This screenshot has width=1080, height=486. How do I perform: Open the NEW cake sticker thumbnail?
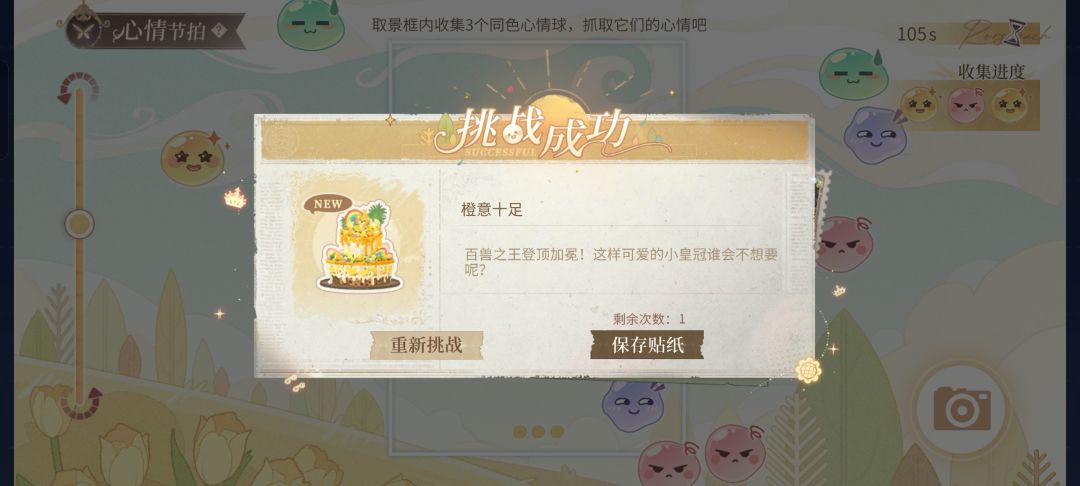pyautogui.click(x=359, y=245)
